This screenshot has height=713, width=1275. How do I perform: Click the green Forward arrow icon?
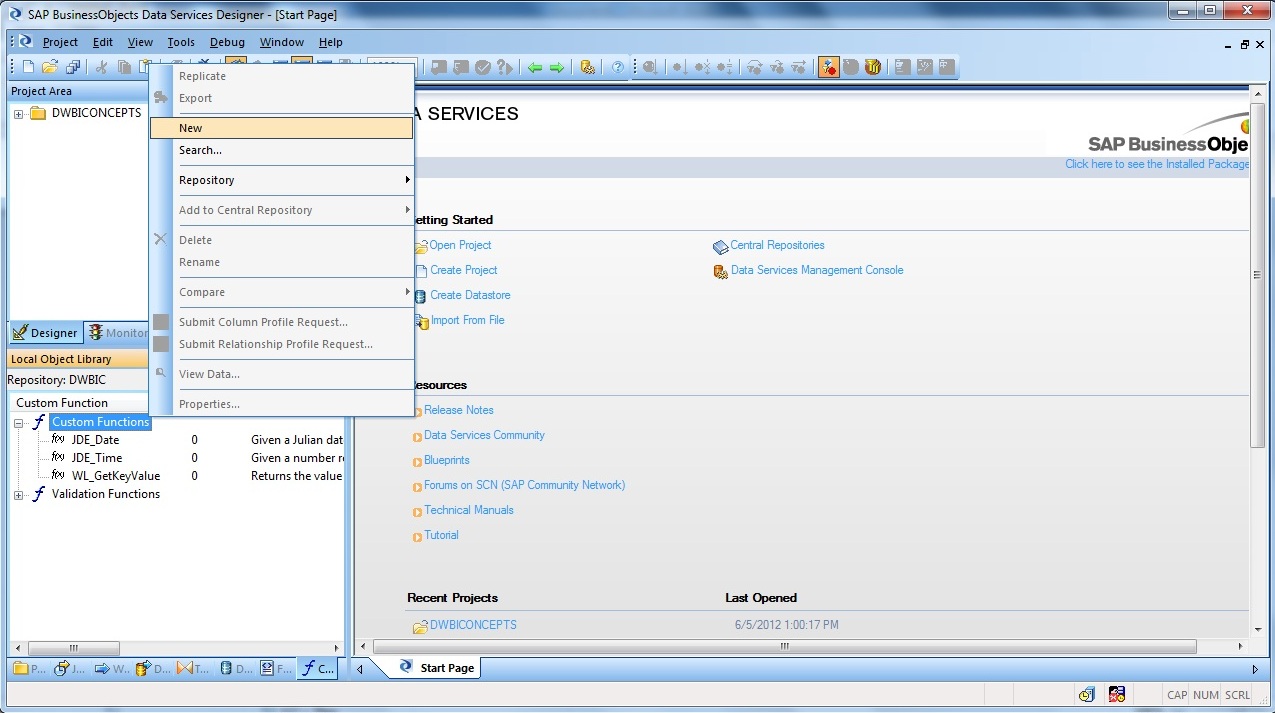(557, 67)
